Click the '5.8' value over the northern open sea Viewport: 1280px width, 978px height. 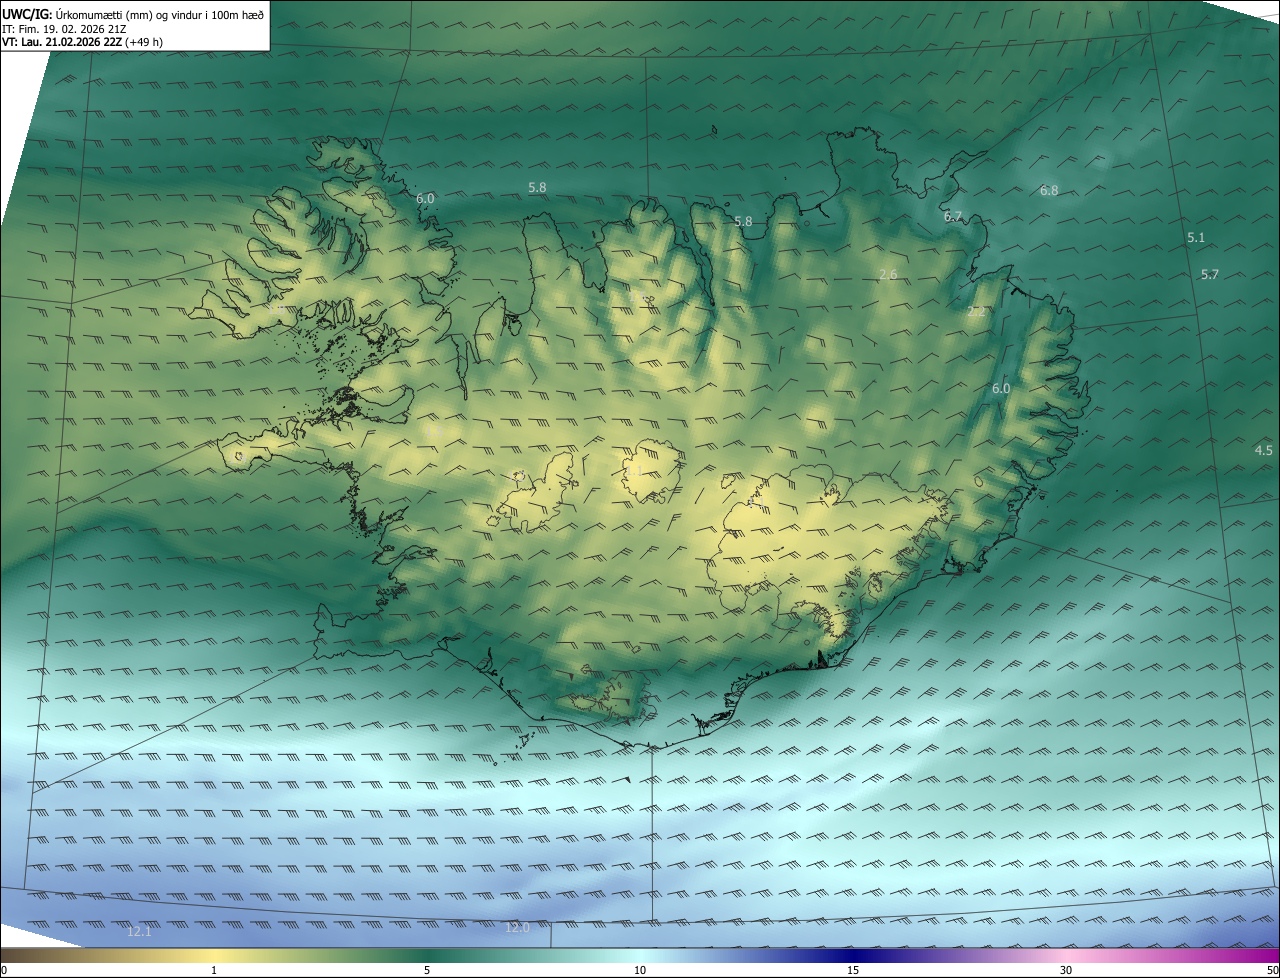537,187
